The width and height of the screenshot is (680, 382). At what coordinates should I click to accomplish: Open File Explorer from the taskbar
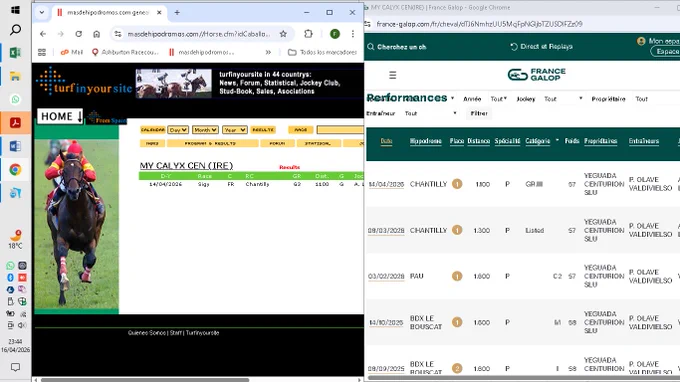click(15, 76)
